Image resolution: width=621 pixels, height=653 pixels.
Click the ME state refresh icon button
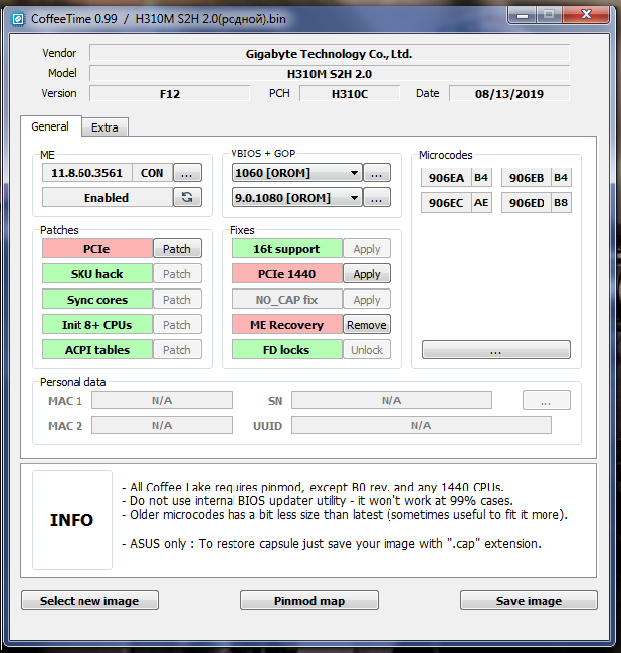pos(187,197)
